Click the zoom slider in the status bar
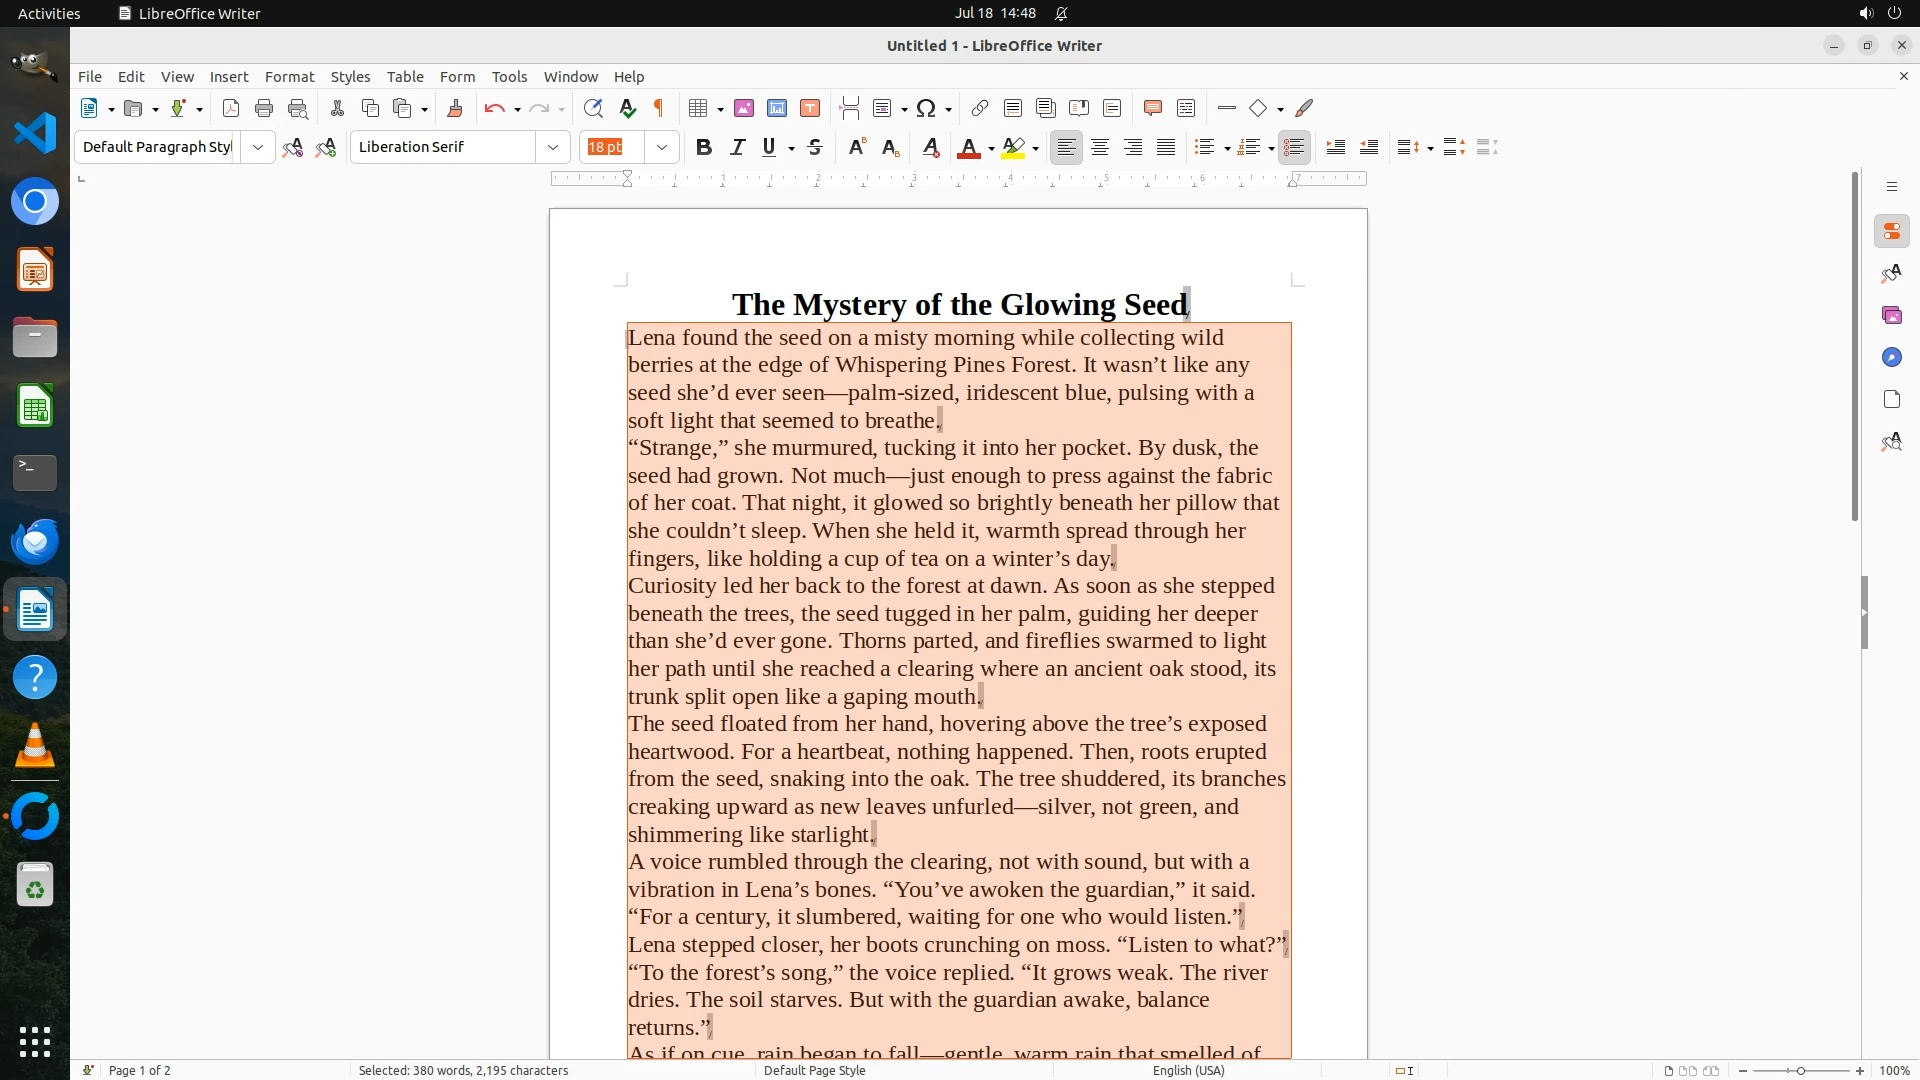Viewport: 1920px width, 1080px height. click(1801, 1070)
